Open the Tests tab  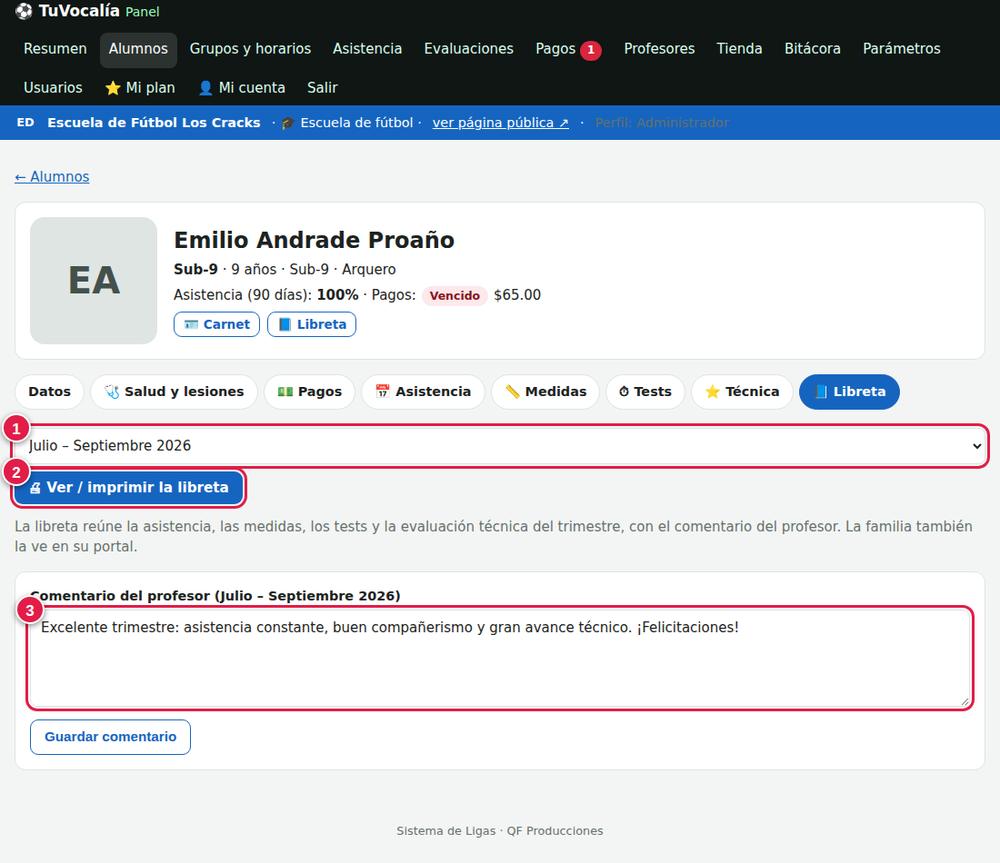(x=645, y=392)
